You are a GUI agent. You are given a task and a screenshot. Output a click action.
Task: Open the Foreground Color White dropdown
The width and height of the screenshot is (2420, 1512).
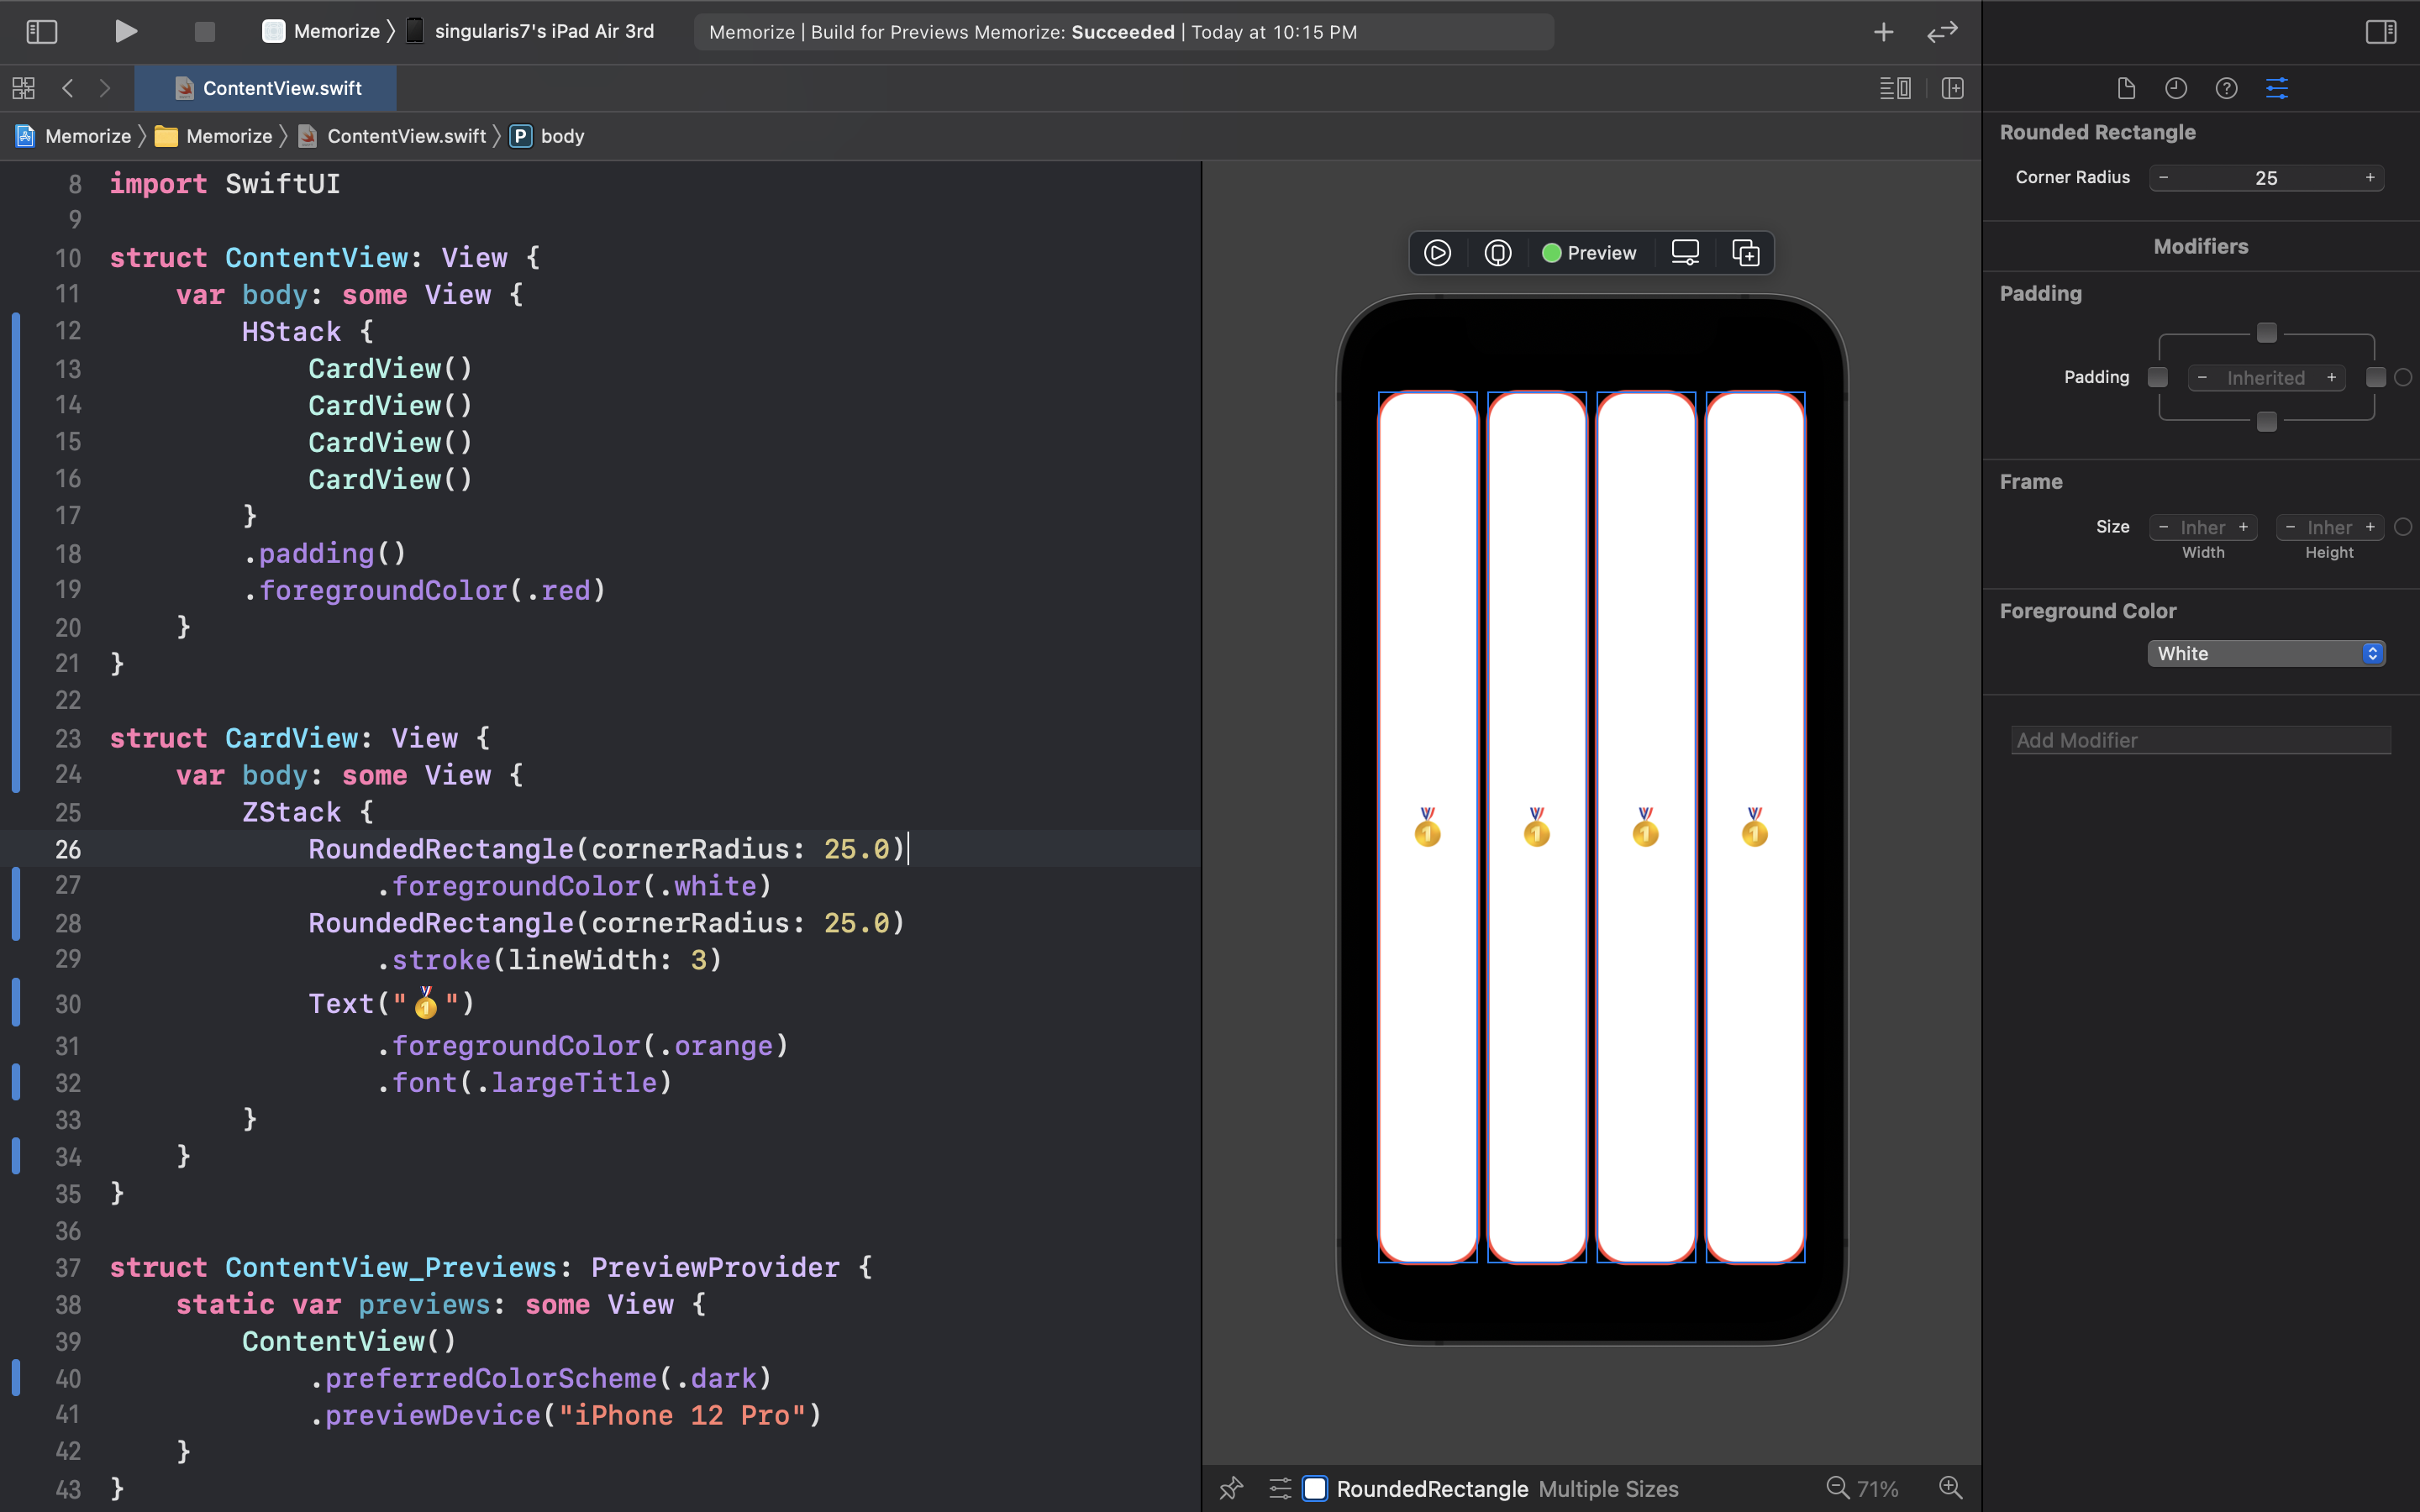[2266, 653]
